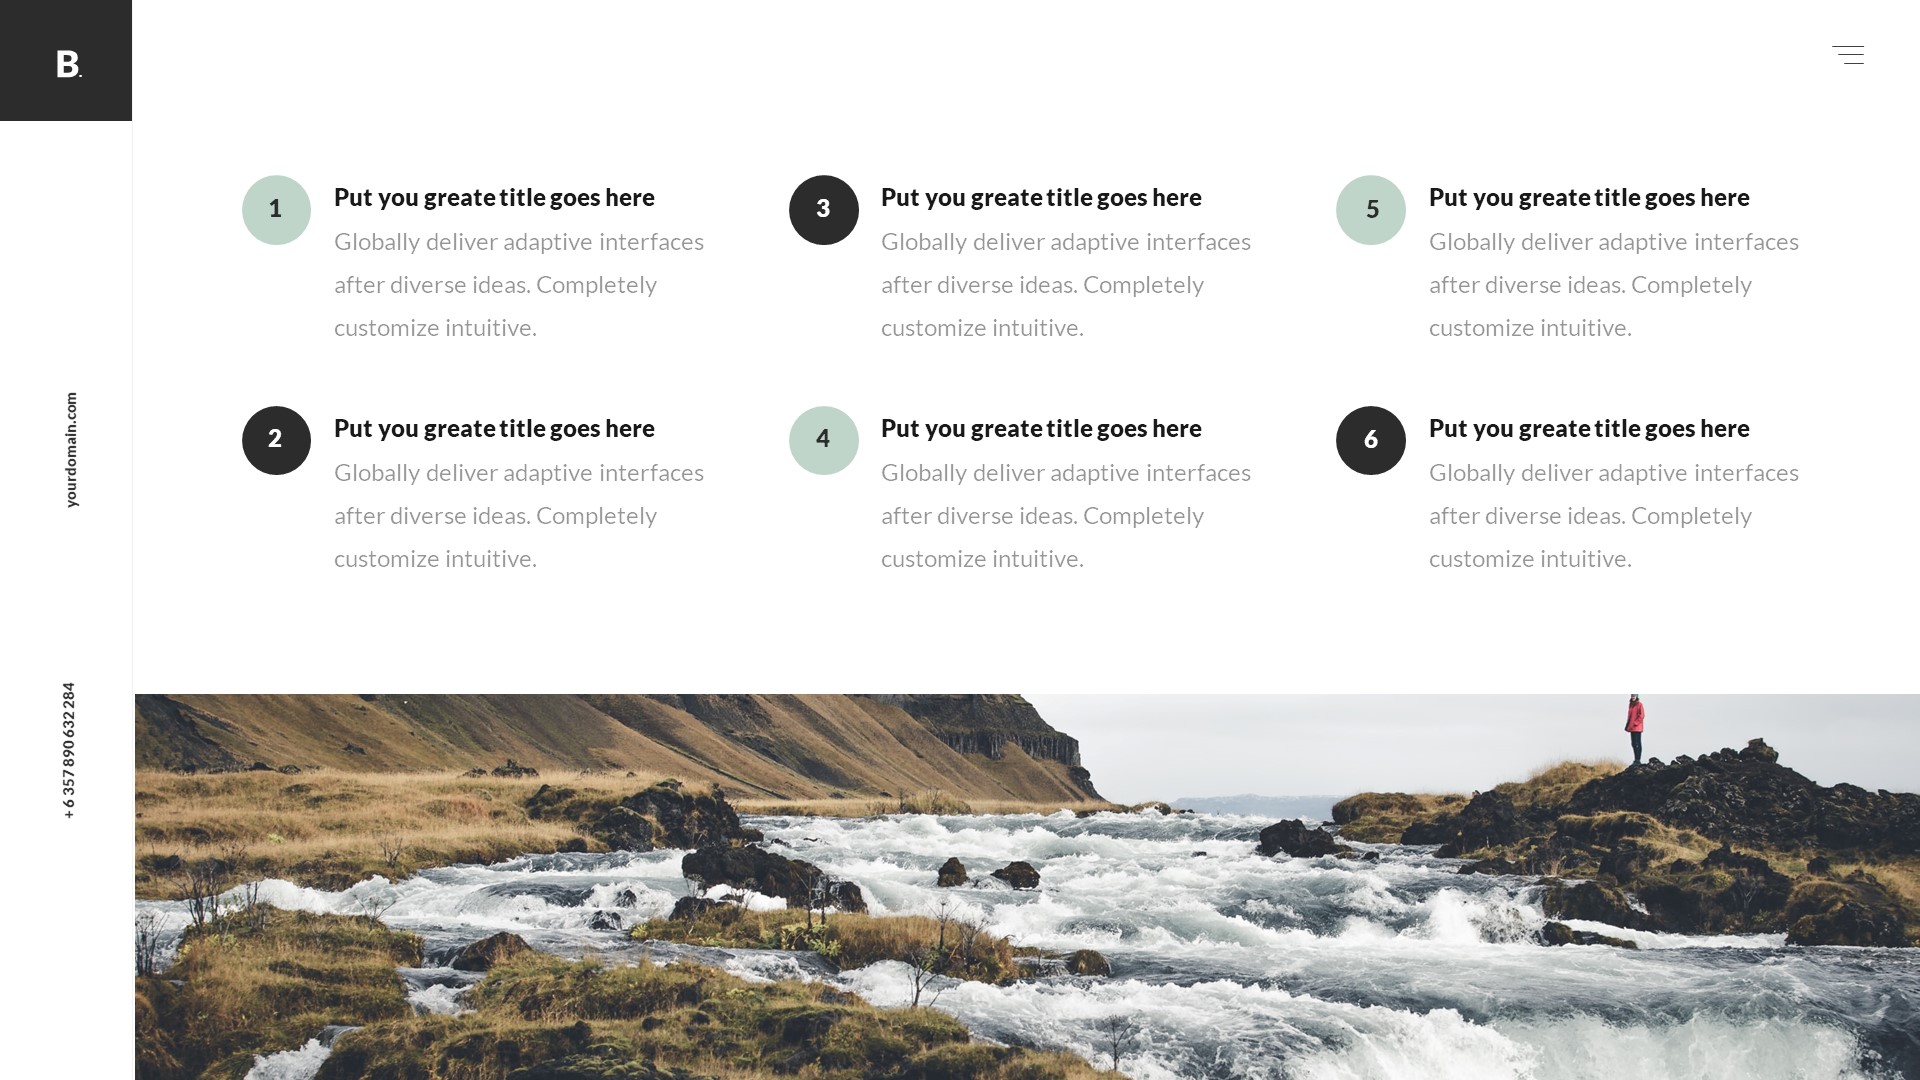Click the title beside number 1
Viewport: 1920px width, 1080px height.
494,198
